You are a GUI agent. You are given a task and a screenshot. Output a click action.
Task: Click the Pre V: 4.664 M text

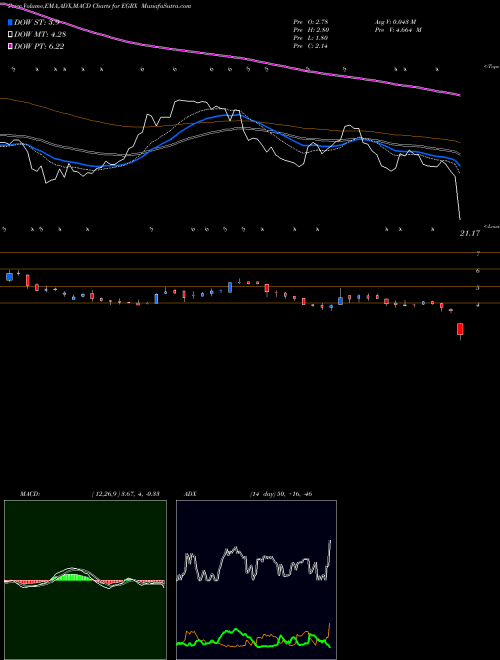[x=398, y=30]
